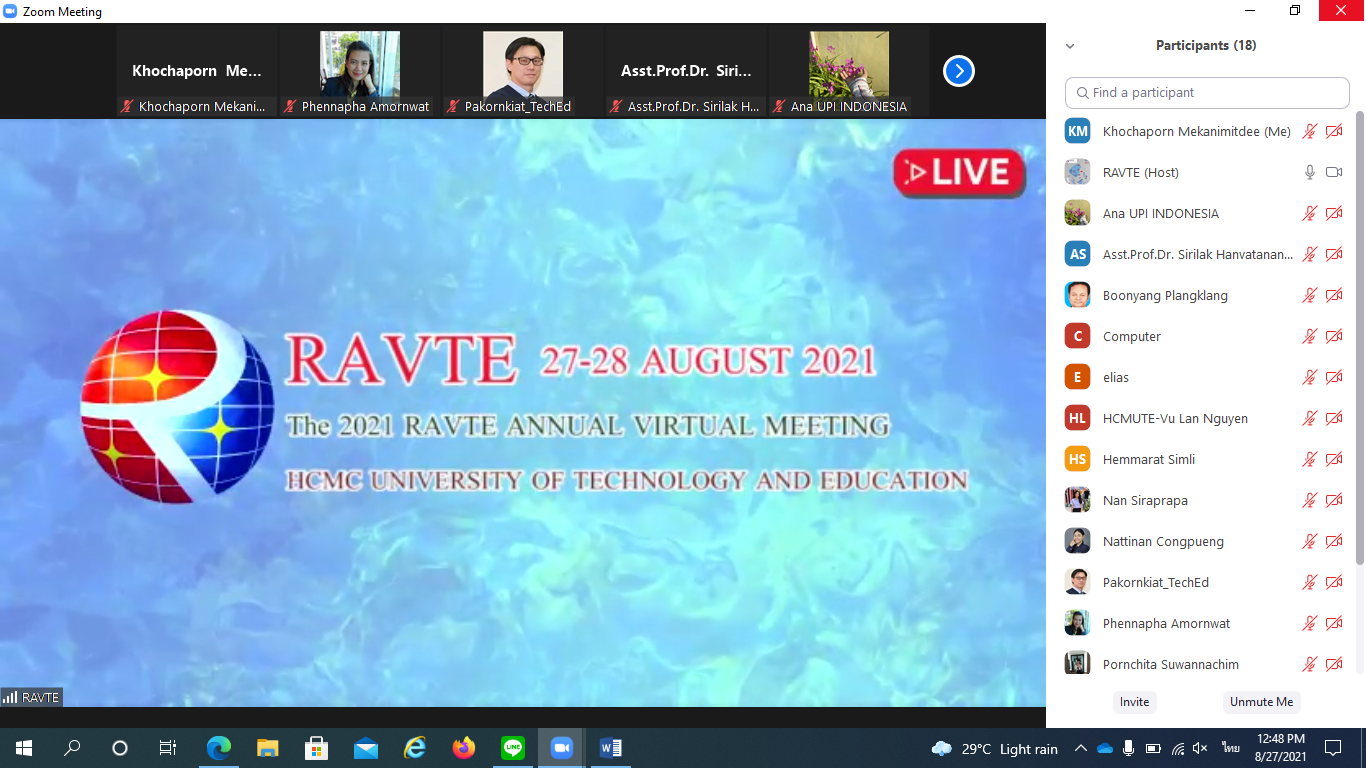The width and height of the screenshot is (1366, 768).
Task: Open Word from taskbar
Action: 610,747
